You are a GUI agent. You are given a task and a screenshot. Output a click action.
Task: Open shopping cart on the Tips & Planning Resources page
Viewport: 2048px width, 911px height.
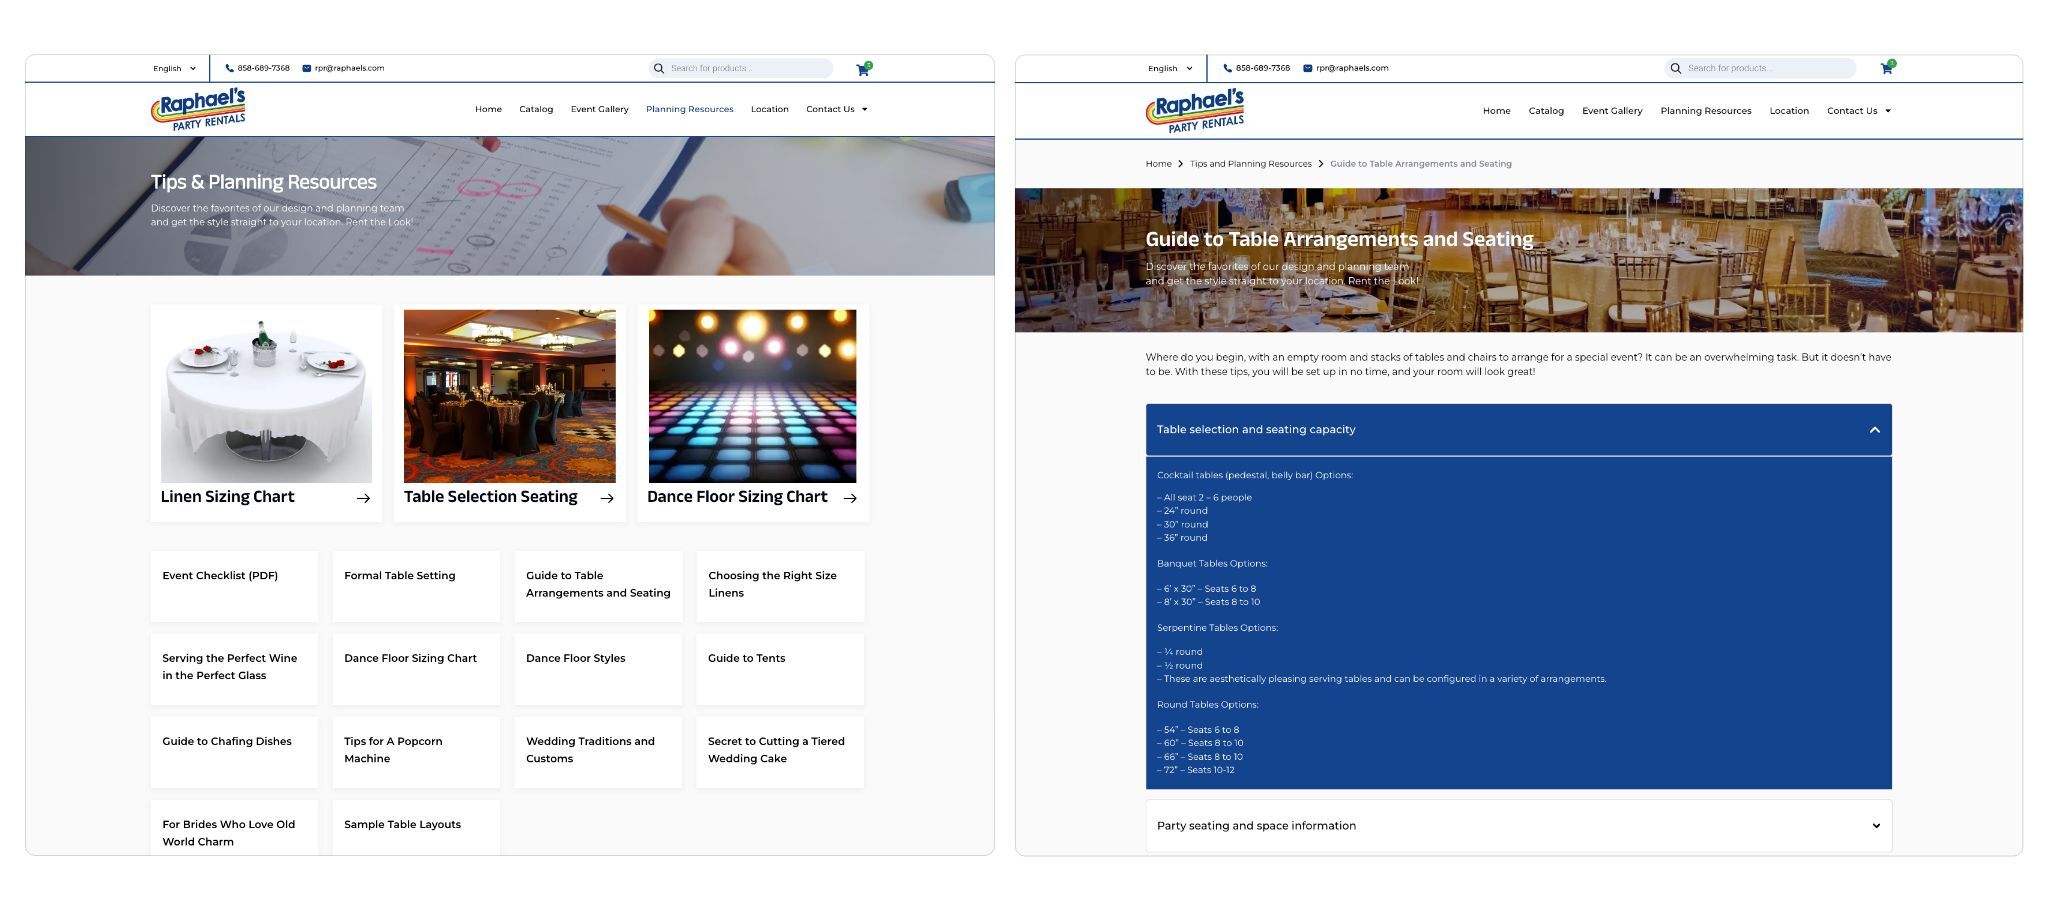[x=863, y=69]
